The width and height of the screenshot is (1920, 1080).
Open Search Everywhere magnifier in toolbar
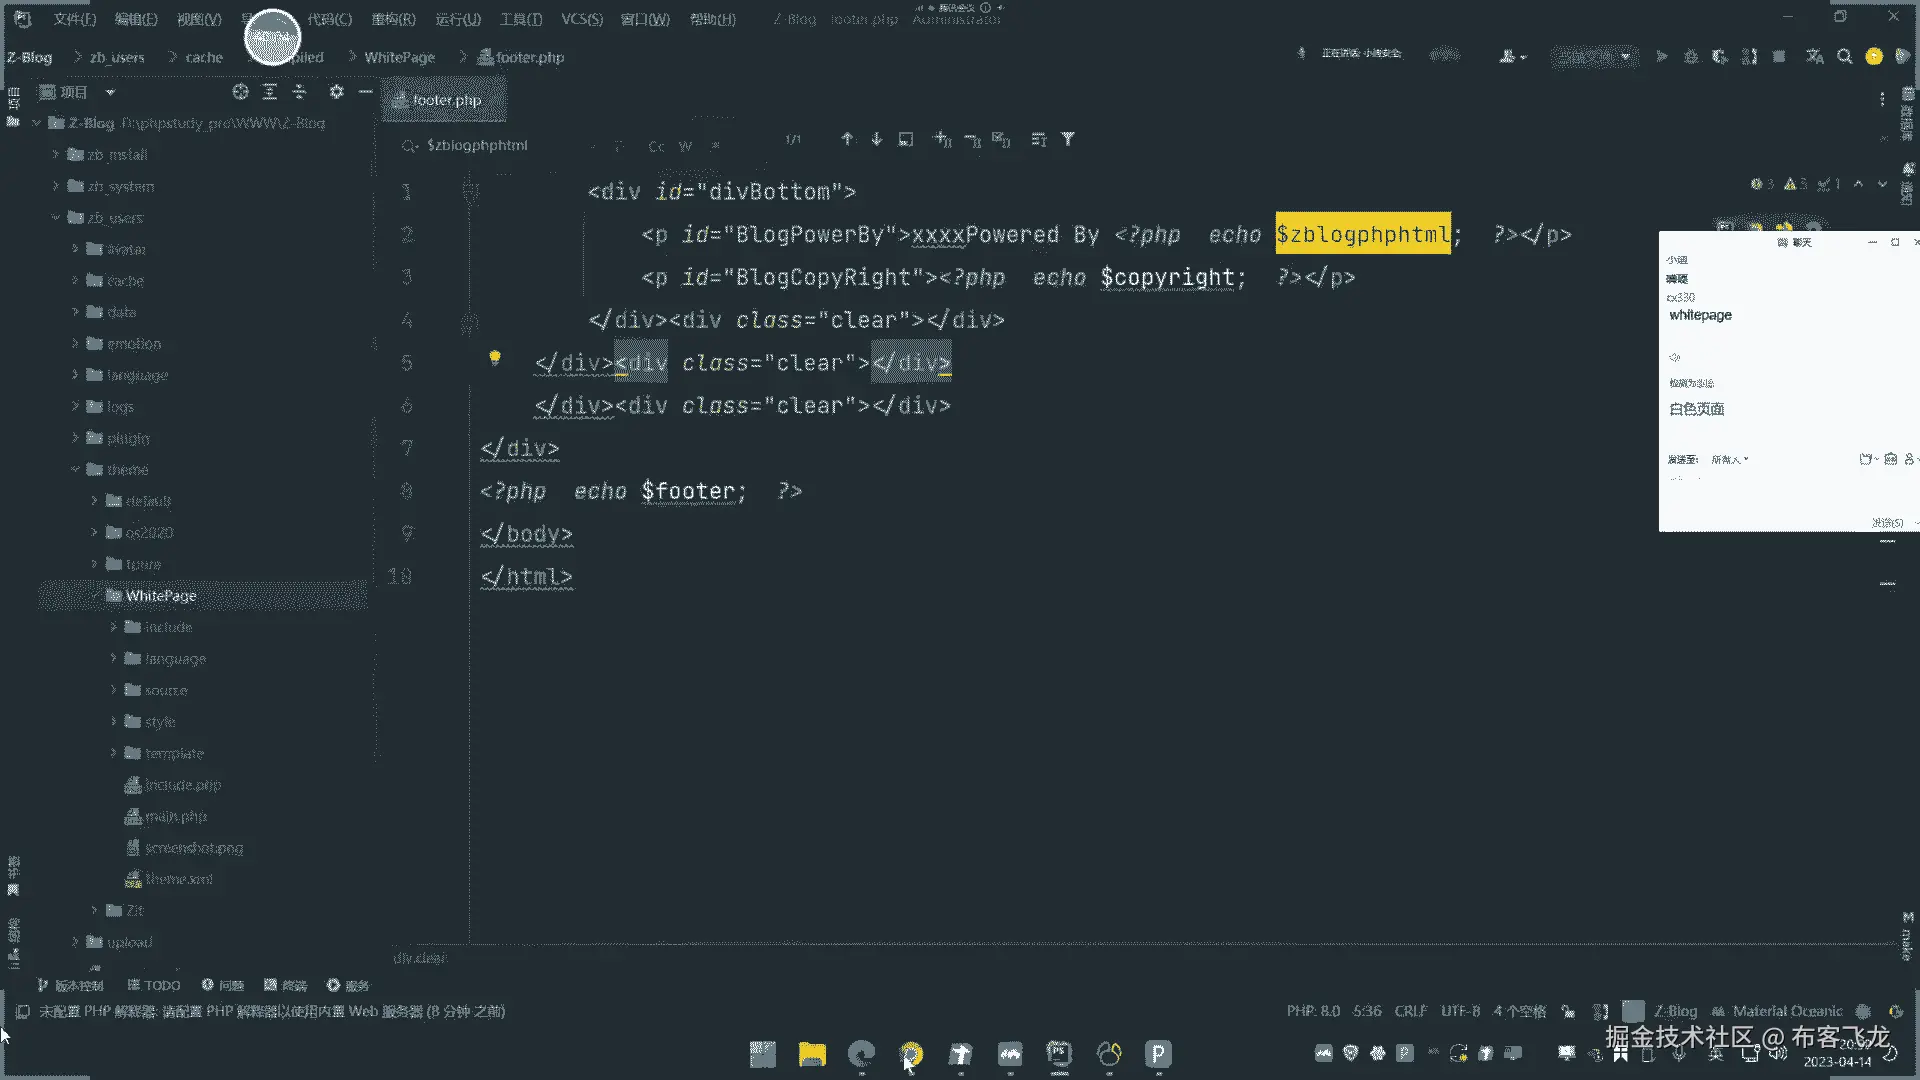tap(1844, 57)
